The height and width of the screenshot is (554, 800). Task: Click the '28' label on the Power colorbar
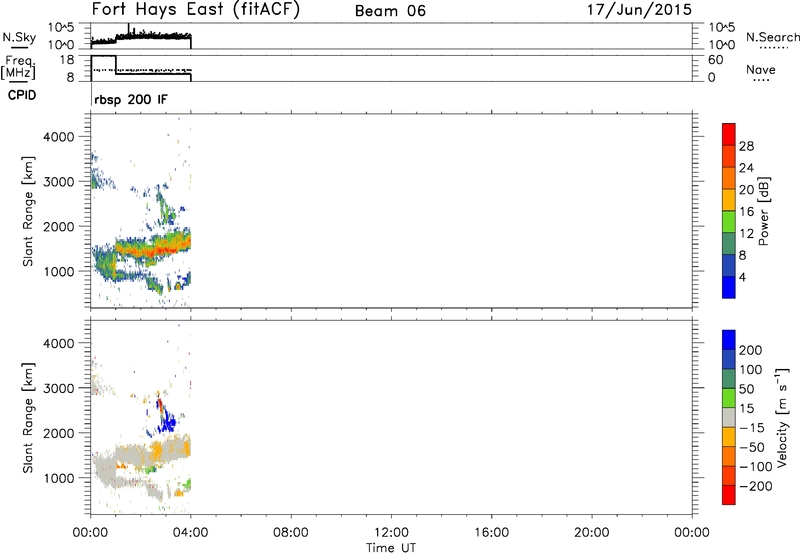point(746,146)
